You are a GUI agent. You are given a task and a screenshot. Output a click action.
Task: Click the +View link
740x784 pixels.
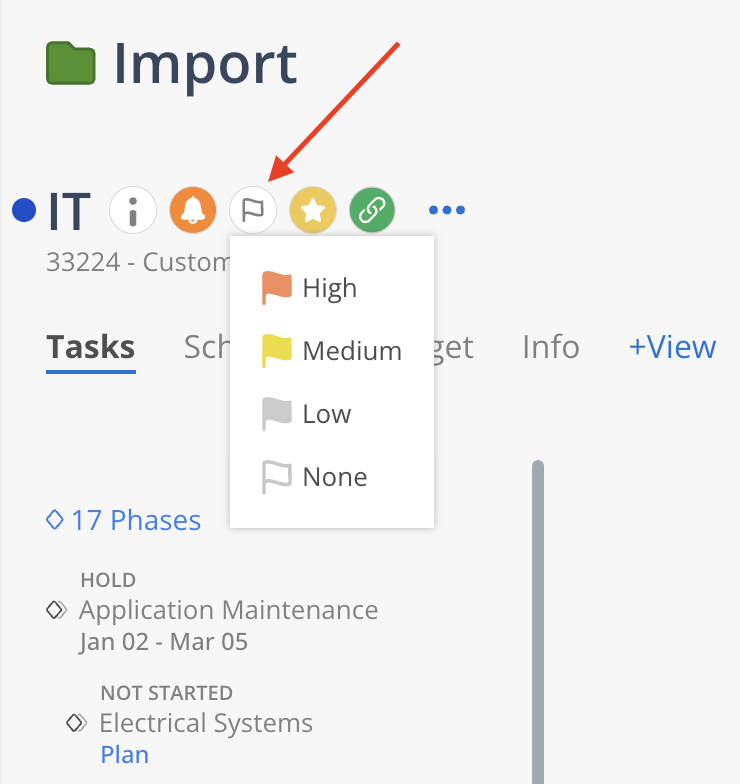672,347
